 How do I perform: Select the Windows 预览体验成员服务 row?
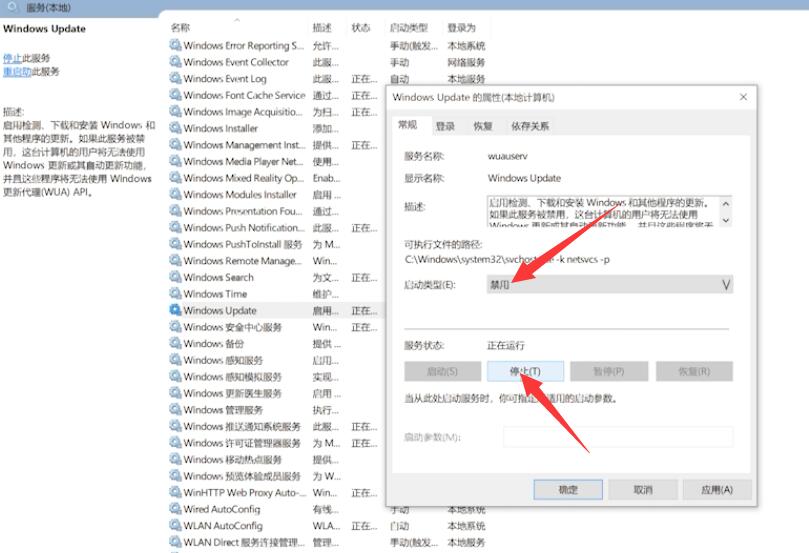(276, 476)
